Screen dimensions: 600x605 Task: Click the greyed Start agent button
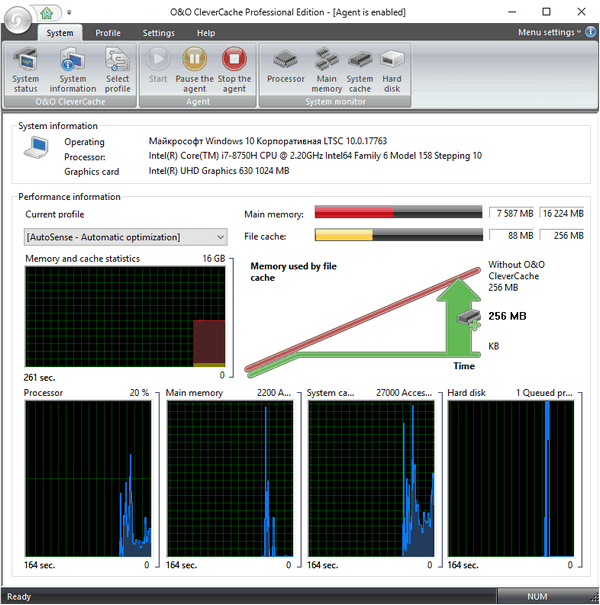tap(158, 65)
